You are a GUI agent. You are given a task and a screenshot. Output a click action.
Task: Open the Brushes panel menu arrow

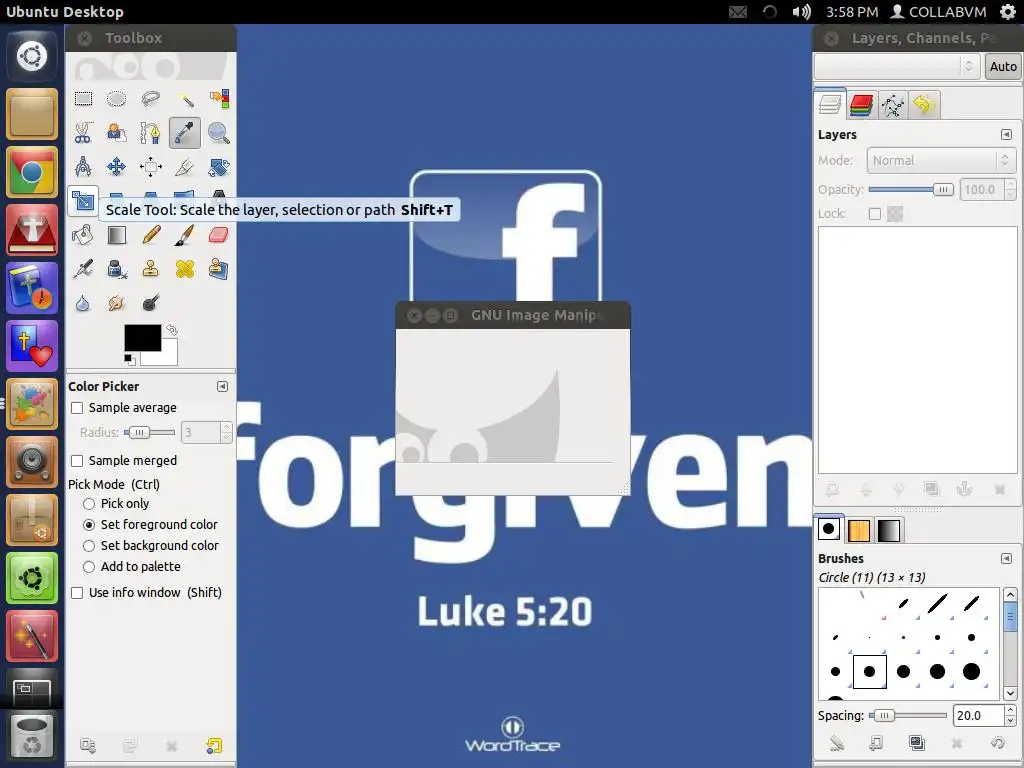point(1006,558)
